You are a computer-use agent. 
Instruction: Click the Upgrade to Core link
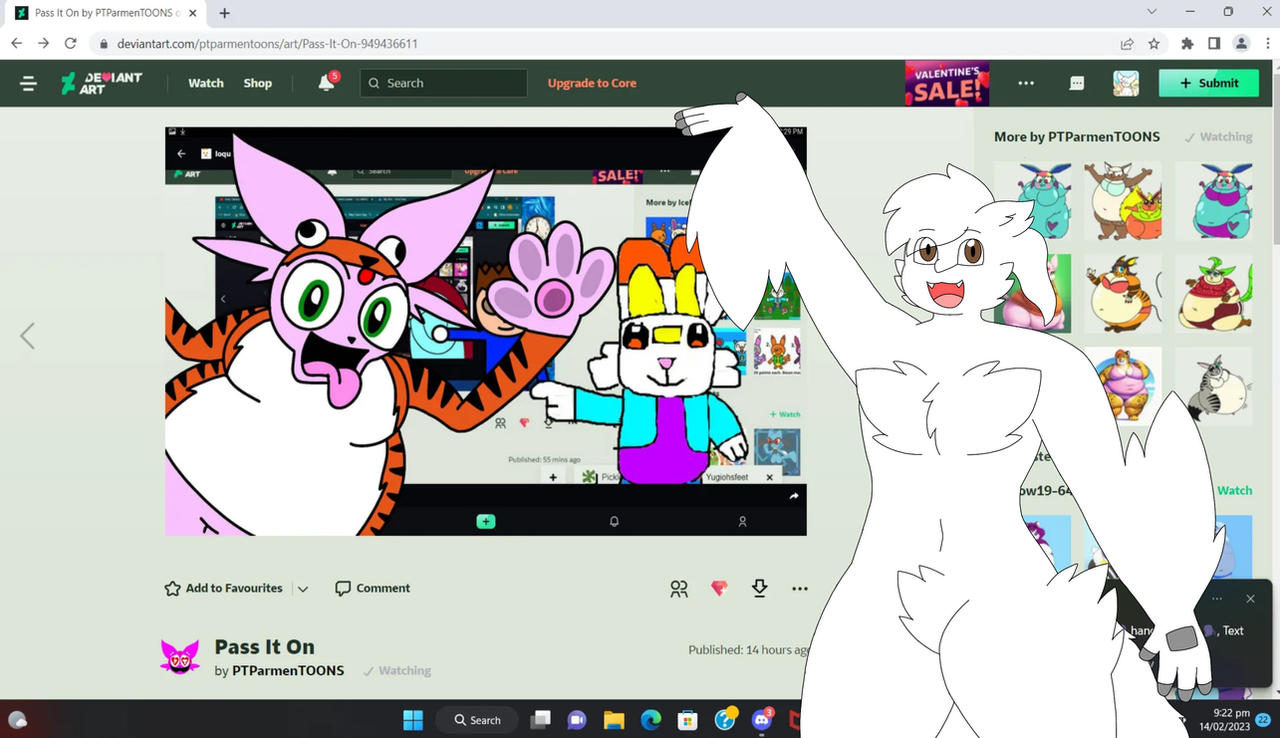tap(592, 83)
